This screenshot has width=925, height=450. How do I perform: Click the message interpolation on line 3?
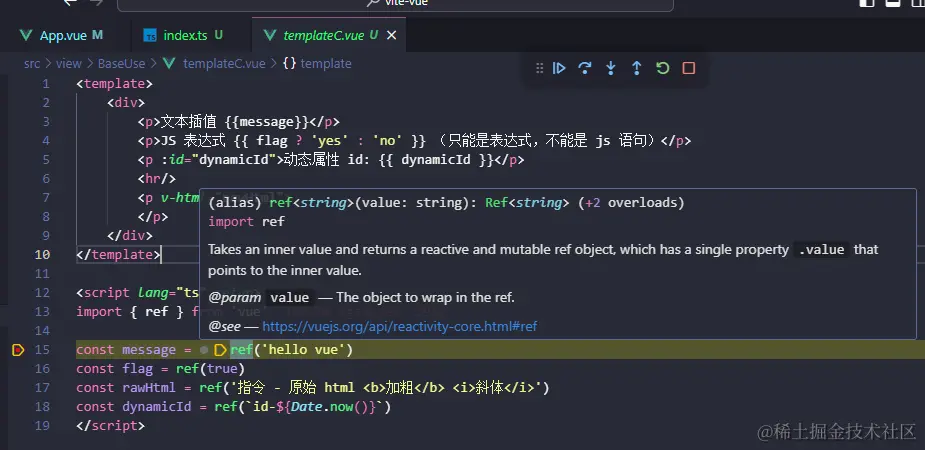click(267, 122)
